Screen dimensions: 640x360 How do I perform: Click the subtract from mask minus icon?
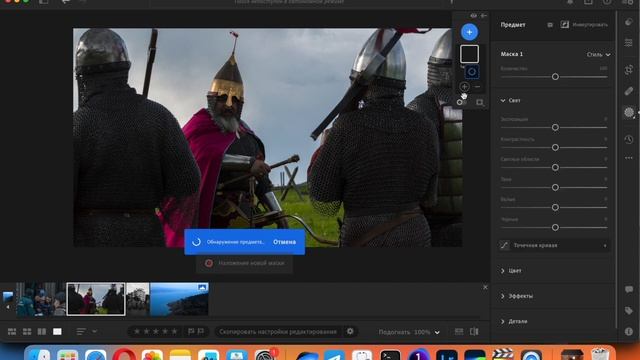[477, 87]
